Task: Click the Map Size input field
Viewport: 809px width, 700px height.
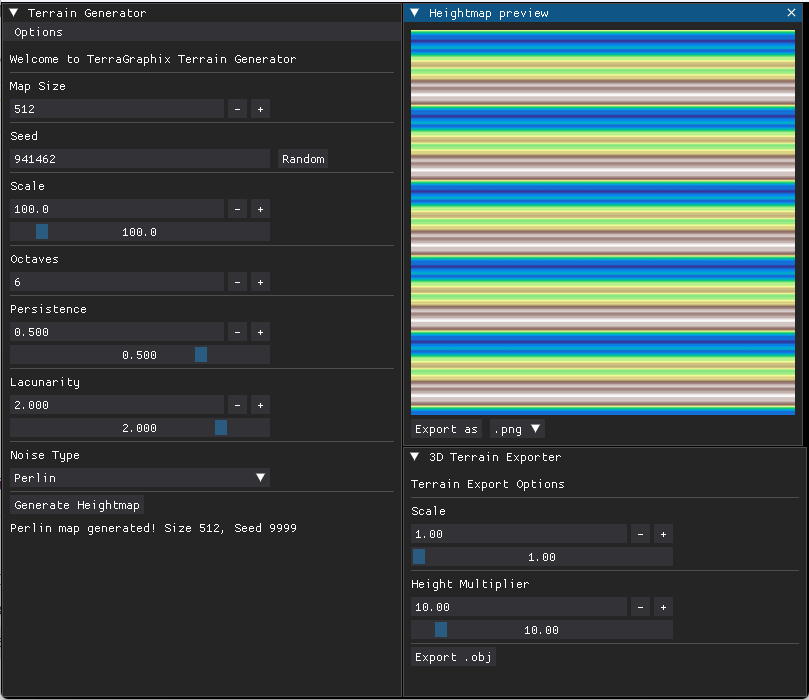Action: coord(117,109)
